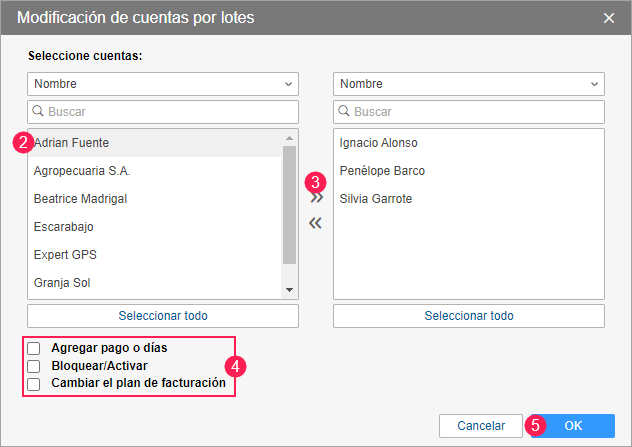
Task: Click right Buscar search field
Action: 468,112
